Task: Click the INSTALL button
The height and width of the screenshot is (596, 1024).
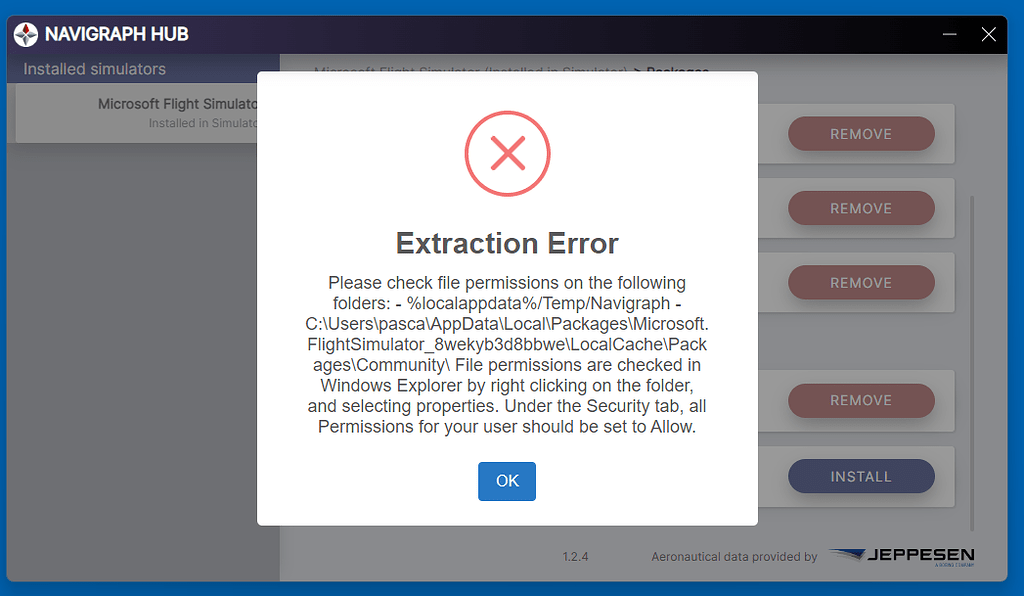Action: [861, 476]
